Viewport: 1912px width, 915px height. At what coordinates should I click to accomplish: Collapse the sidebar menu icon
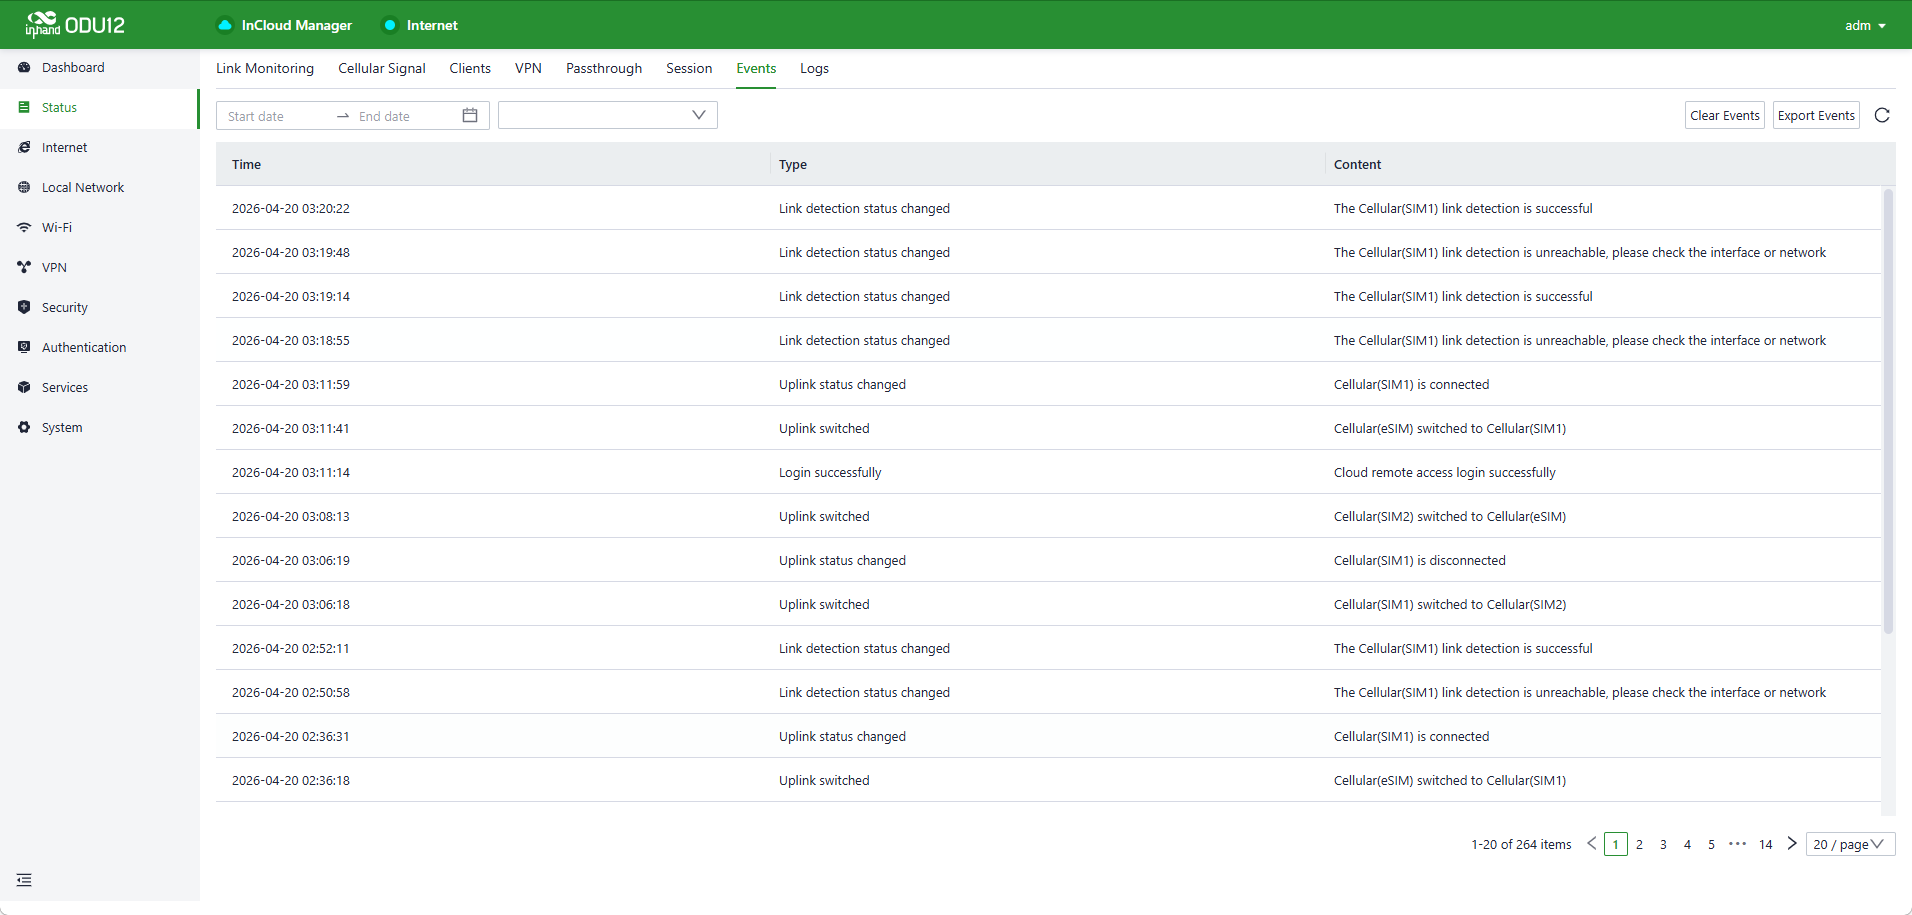(24, 880)
